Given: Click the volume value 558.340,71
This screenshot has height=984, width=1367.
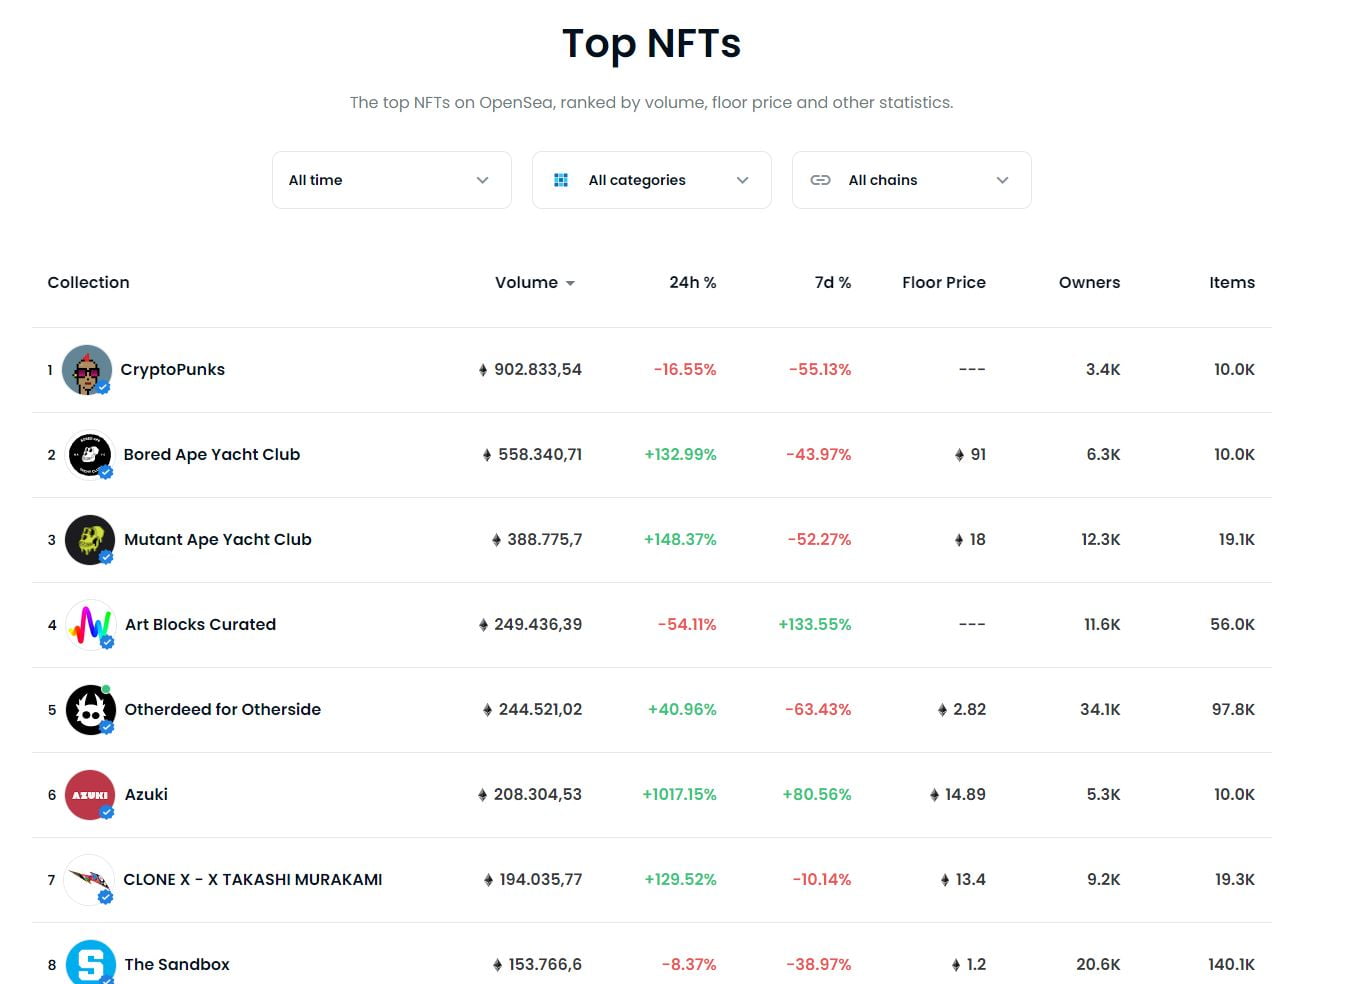Looking at the screenshot, I should point(540,455).
